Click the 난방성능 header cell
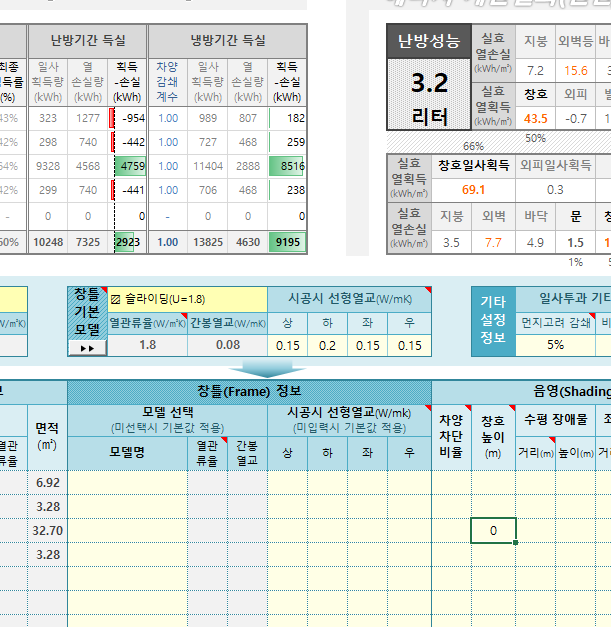 click(x=429, y=41)
